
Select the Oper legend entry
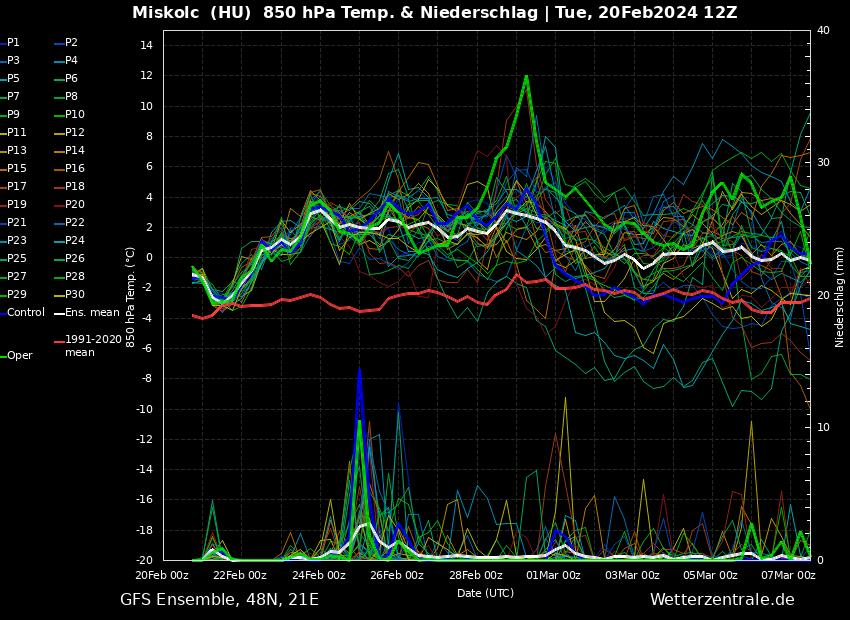click(x=19, y=356)
